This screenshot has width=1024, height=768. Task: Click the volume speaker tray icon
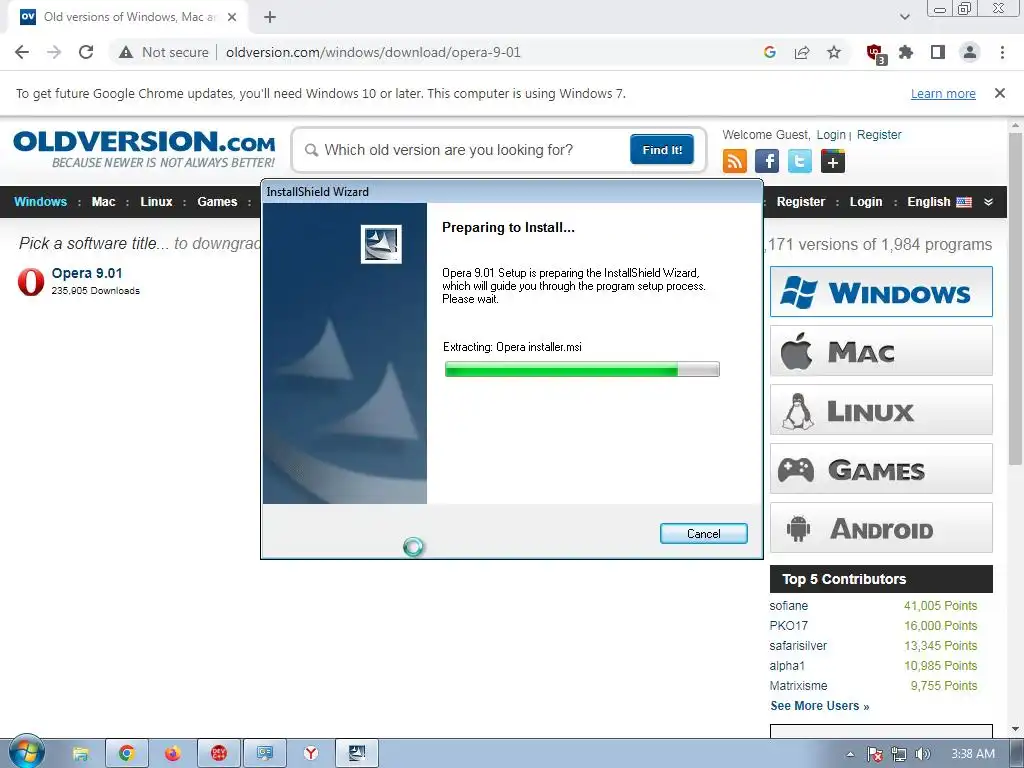pos(922,754)
